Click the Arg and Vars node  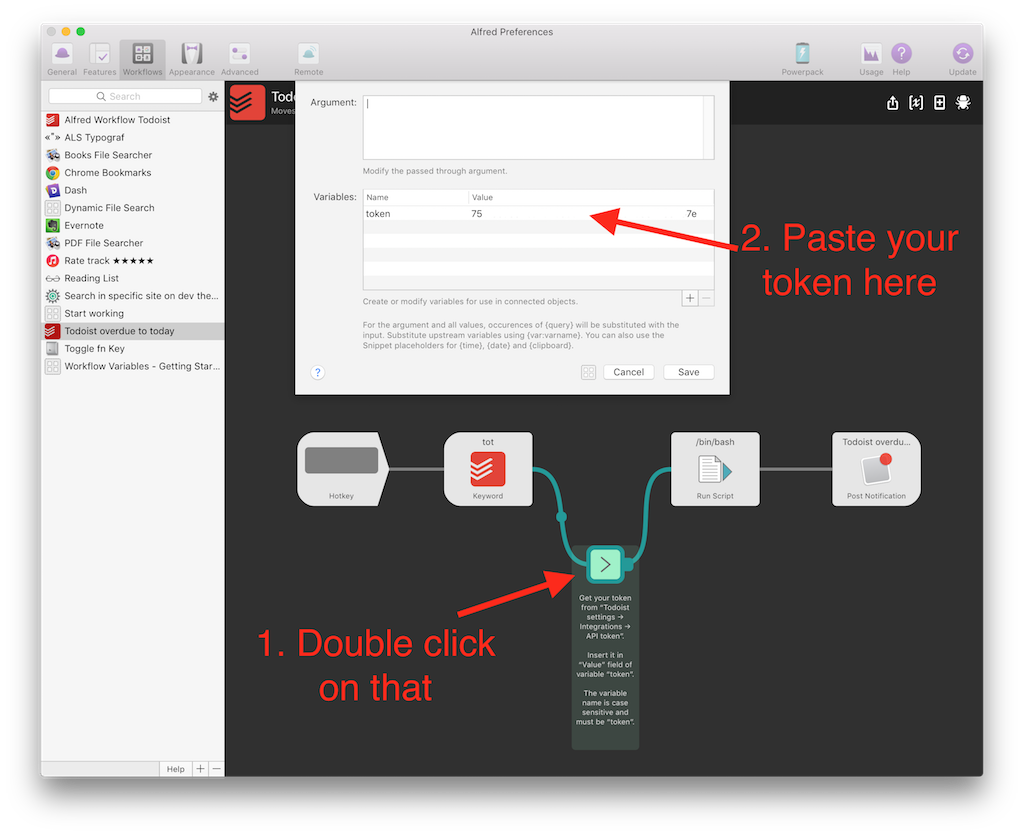605,564
